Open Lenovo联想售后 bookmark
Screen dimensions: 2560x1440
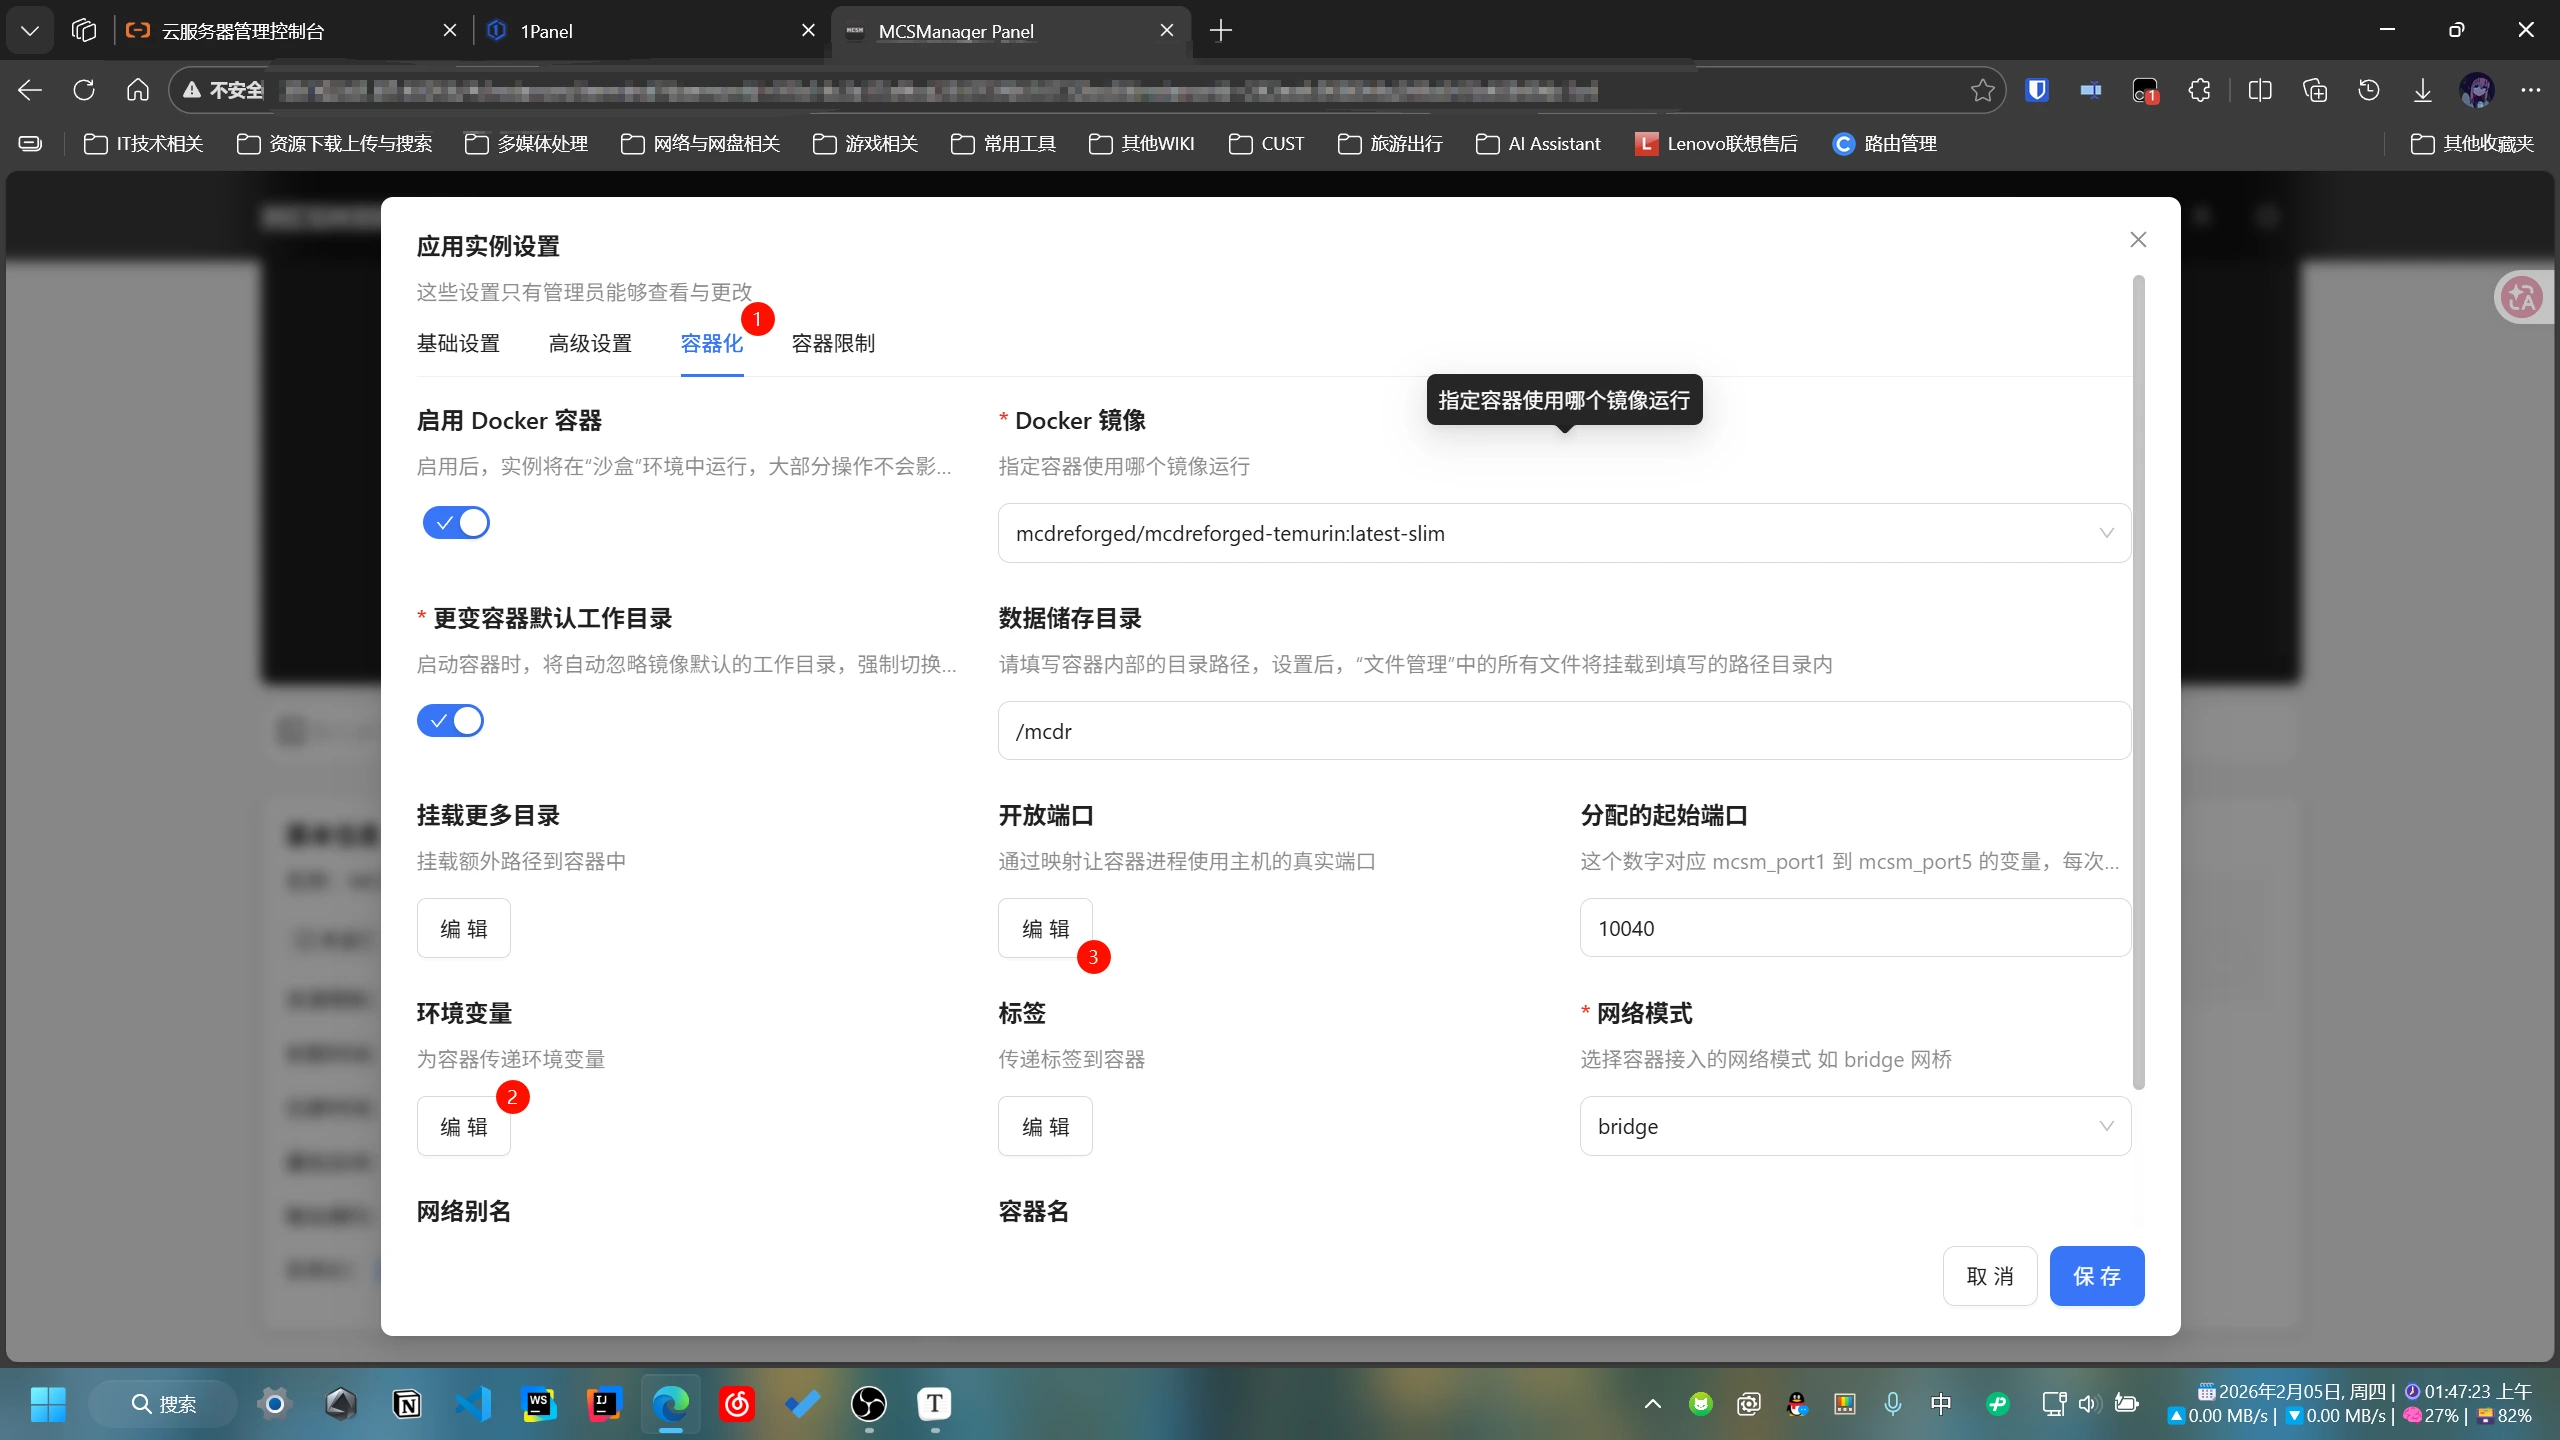point(1716,144)
